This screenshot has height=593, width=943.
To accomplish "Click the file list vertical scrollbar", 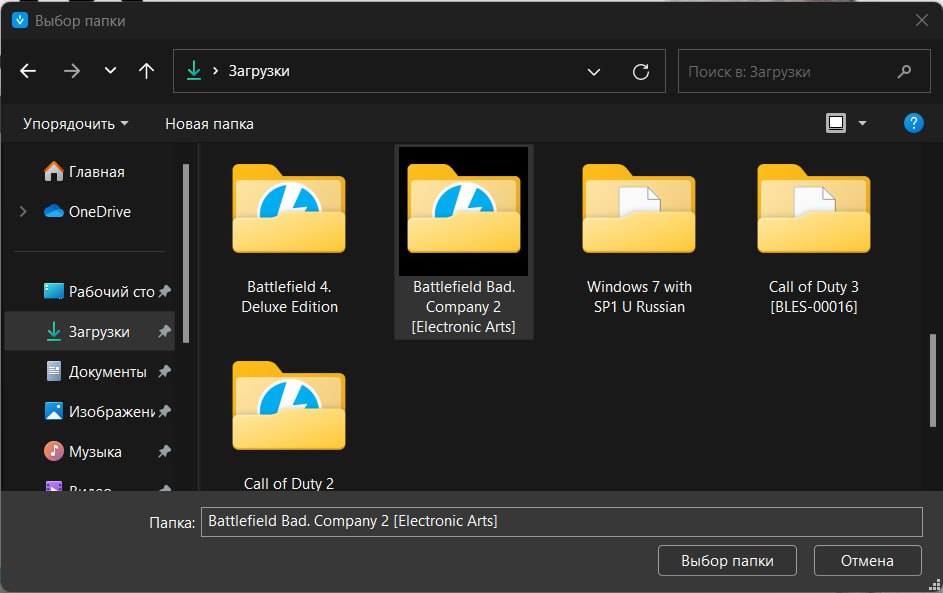I will (x=934, y=380).
